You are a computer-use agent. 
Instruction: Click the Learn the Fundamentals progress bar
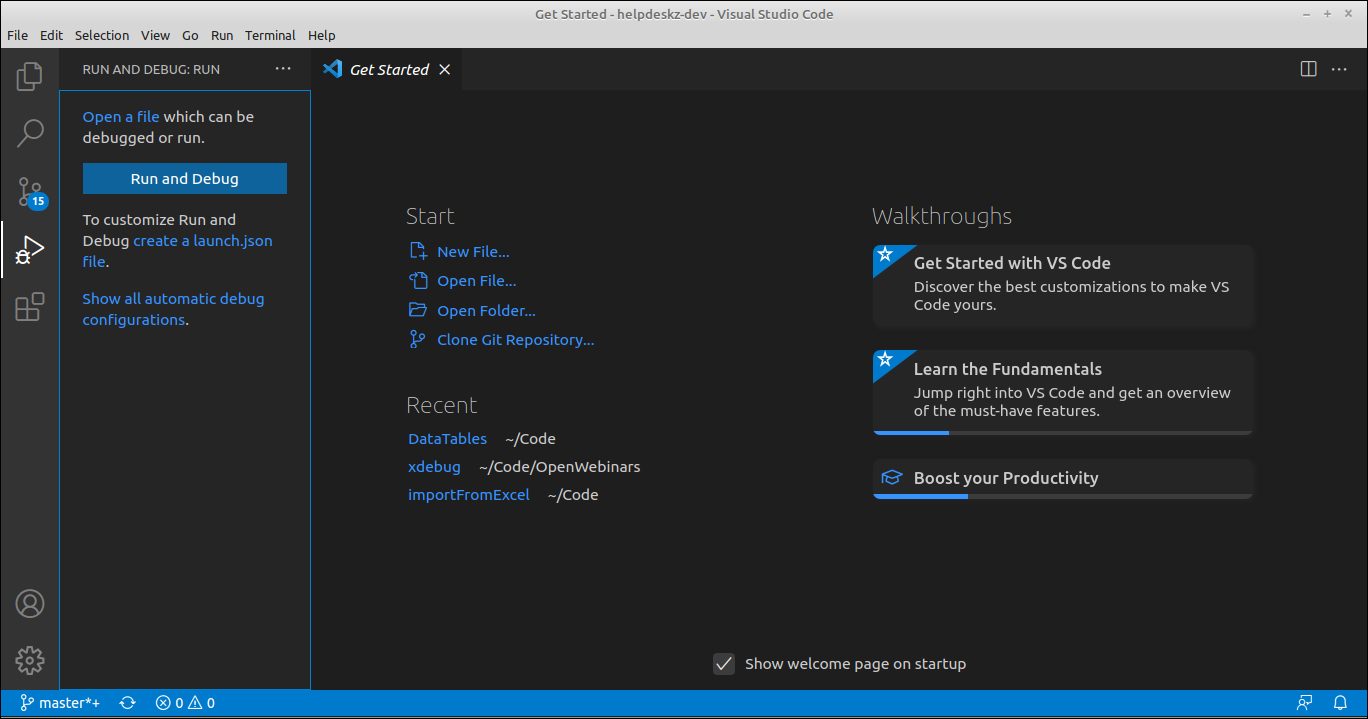910,432
